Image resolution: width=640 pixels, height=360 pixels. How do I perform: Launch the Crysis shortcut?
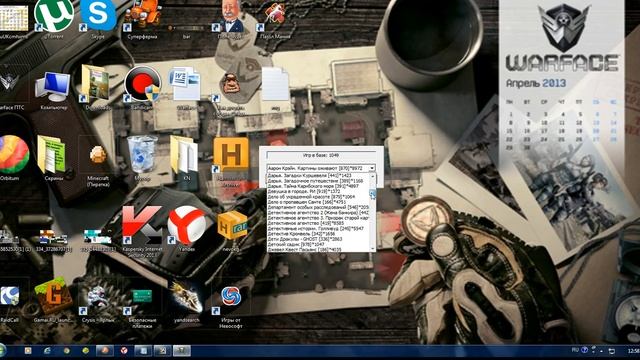(98, 300)
